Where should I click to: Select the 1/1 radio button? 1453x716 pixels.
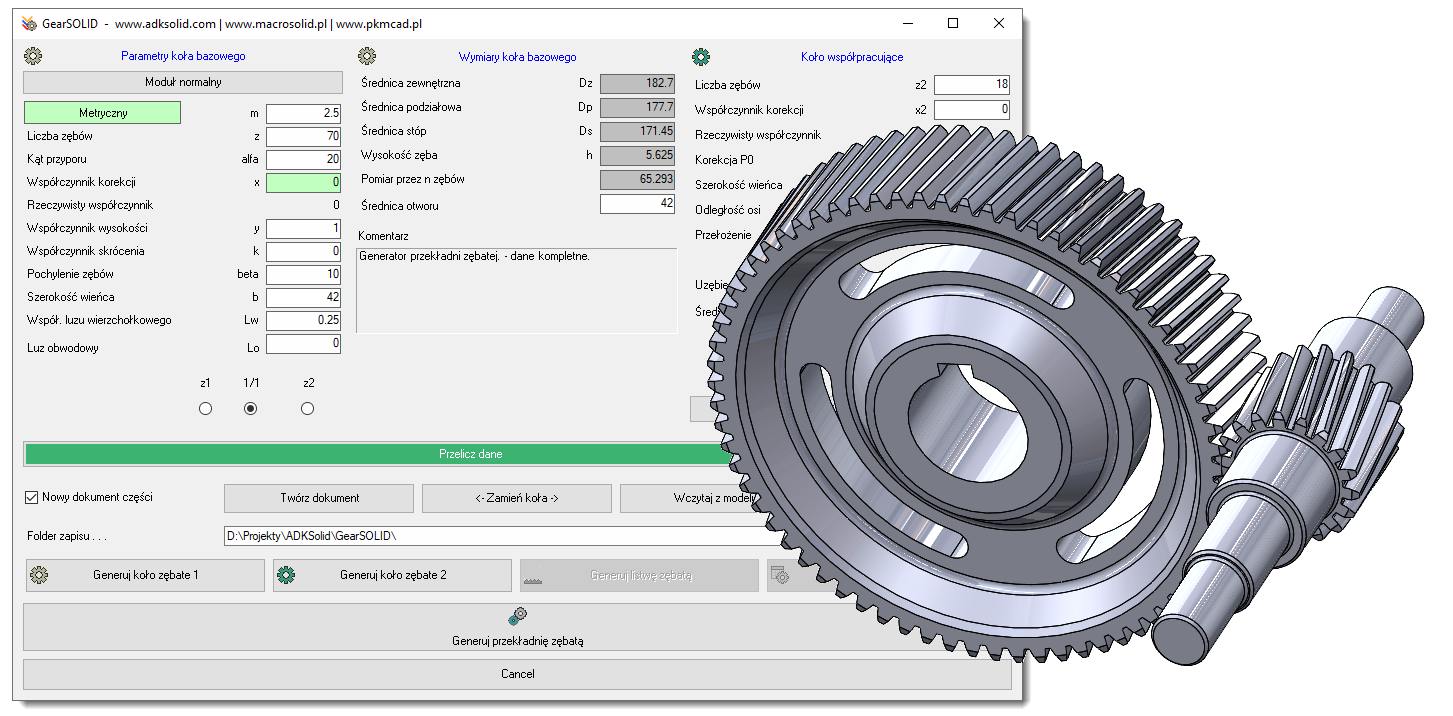click(251, 408)
